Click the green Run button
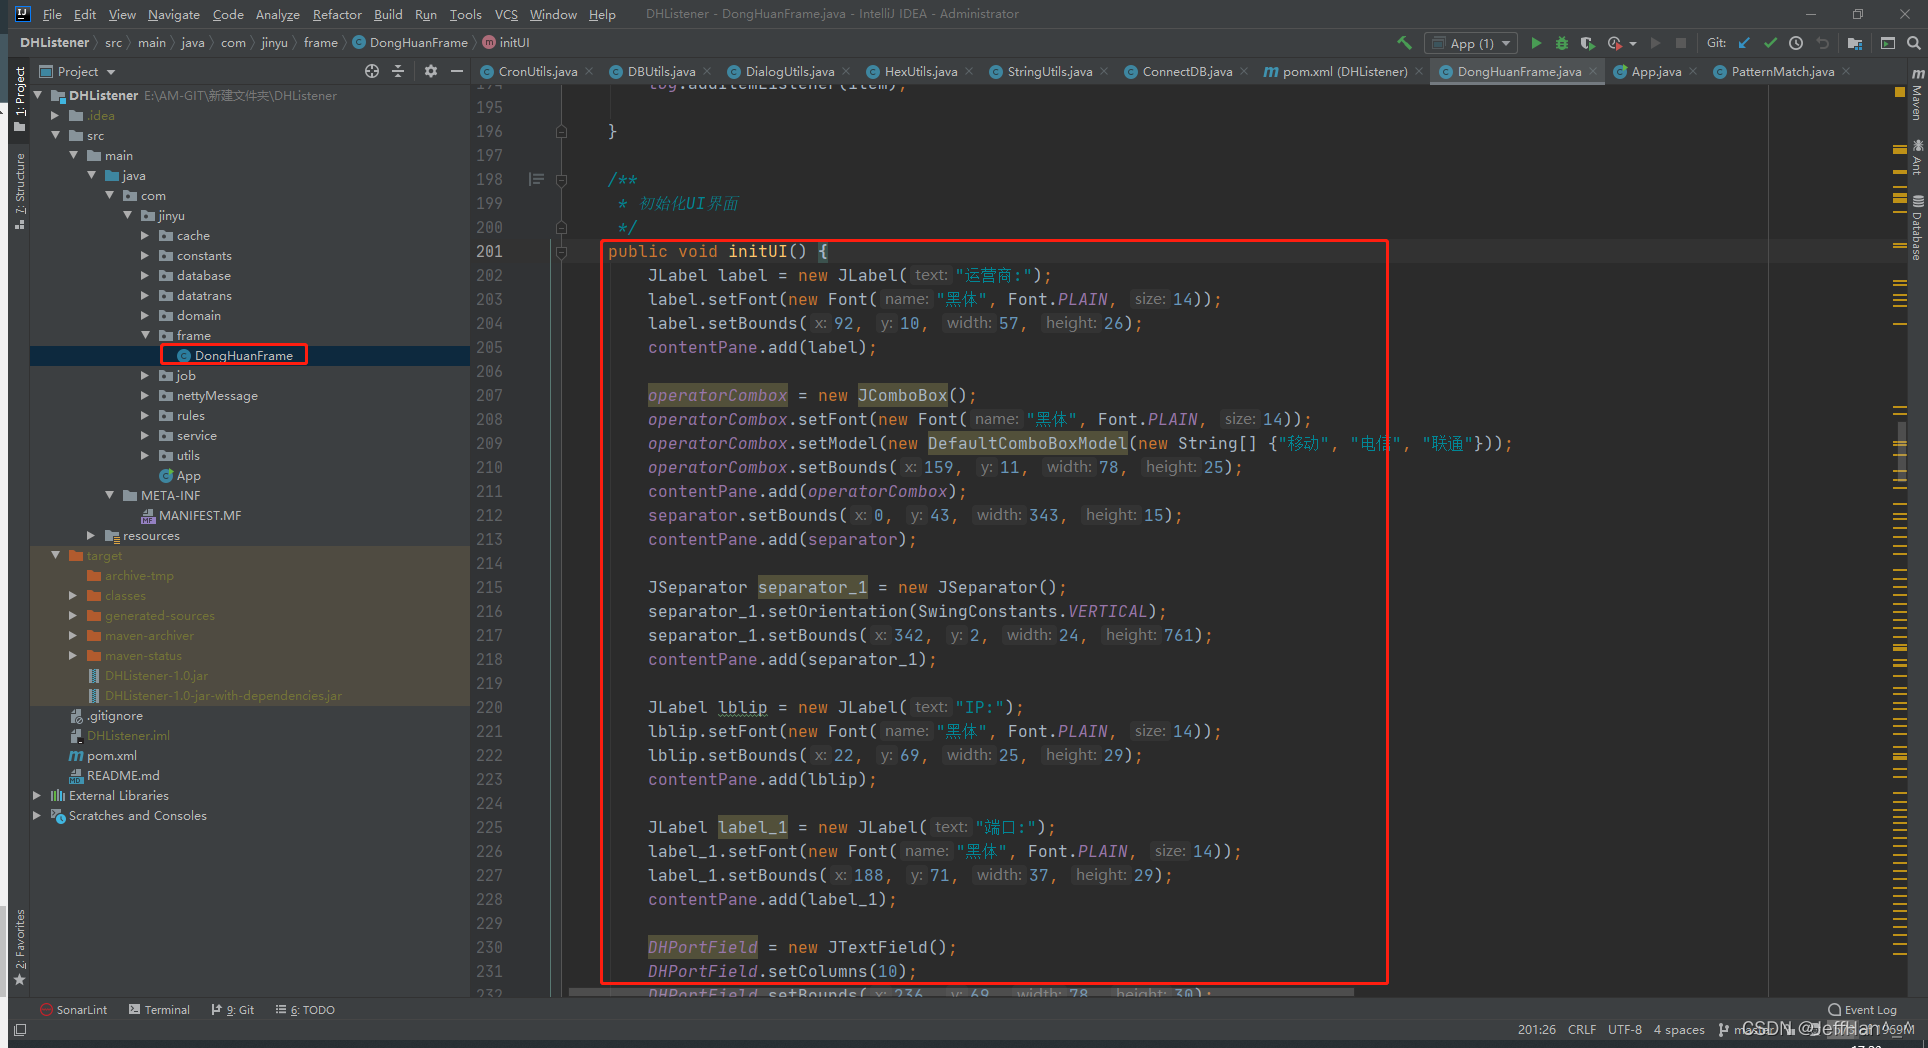This screenshot has width=1928, height=1048. point(1536,43)
